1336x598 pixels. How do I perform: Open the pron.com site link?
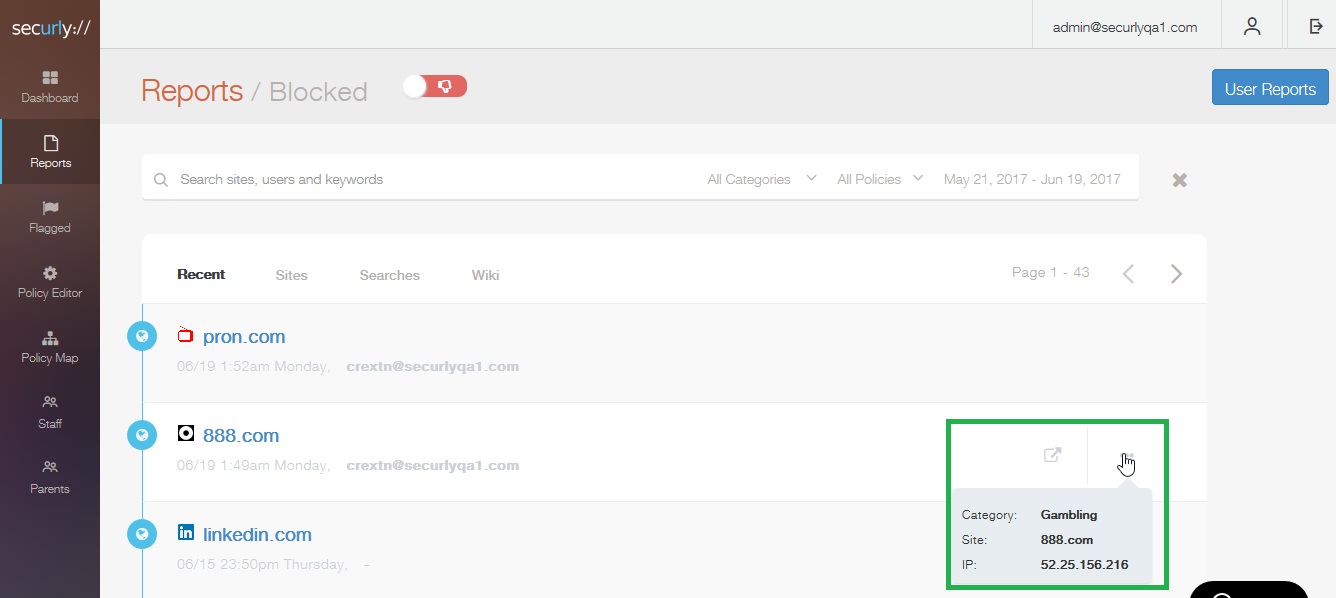pos(244,337)
